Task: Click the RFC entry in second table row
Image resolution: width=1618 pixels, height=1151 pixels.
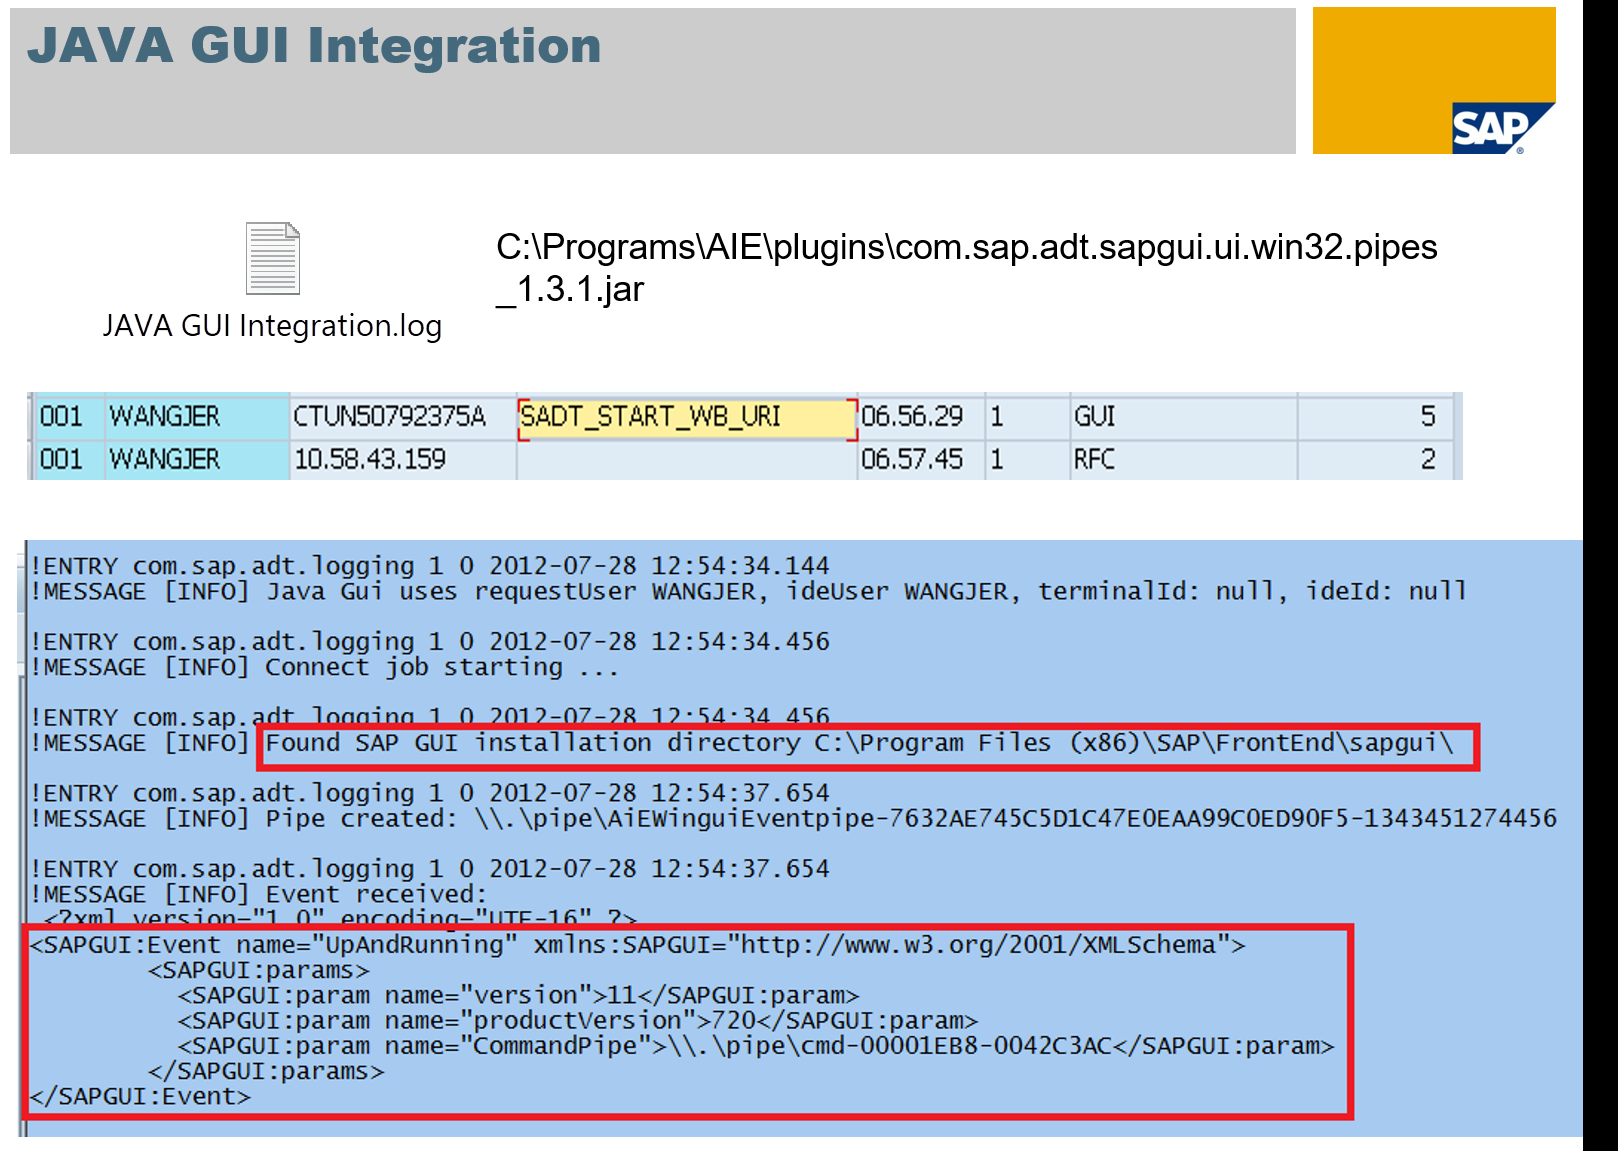Action: click(1094, 460)
